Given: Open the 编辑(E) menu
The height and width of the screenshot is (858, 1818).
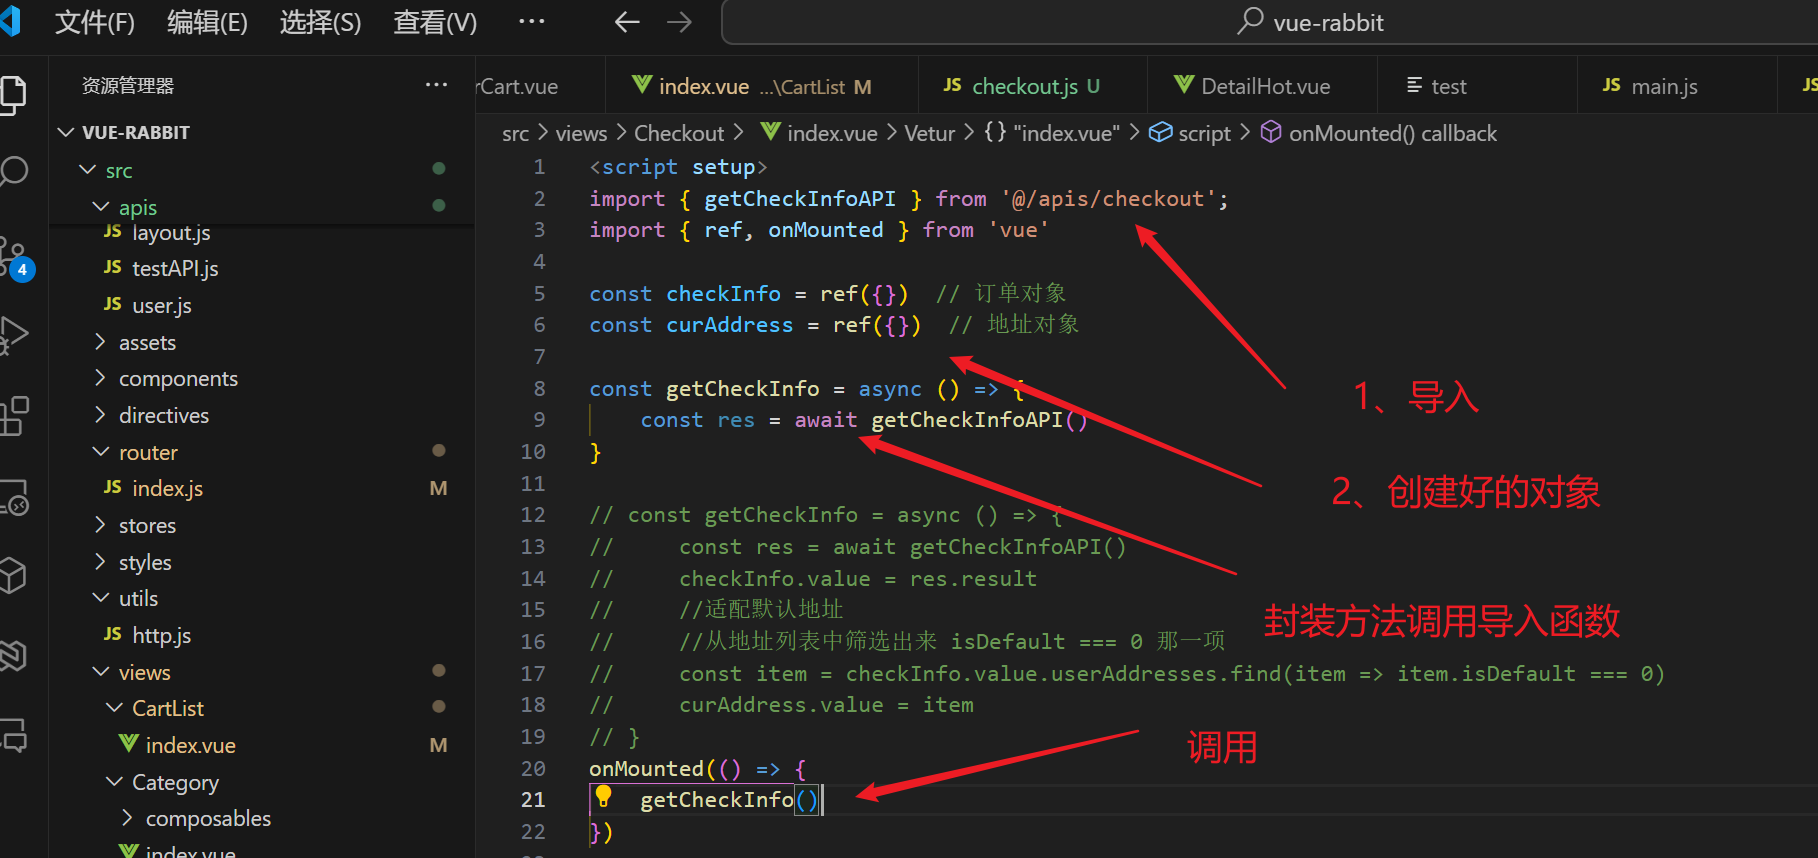Looking at the screenshot, I should pyautogui.click(x=207, y=22).
